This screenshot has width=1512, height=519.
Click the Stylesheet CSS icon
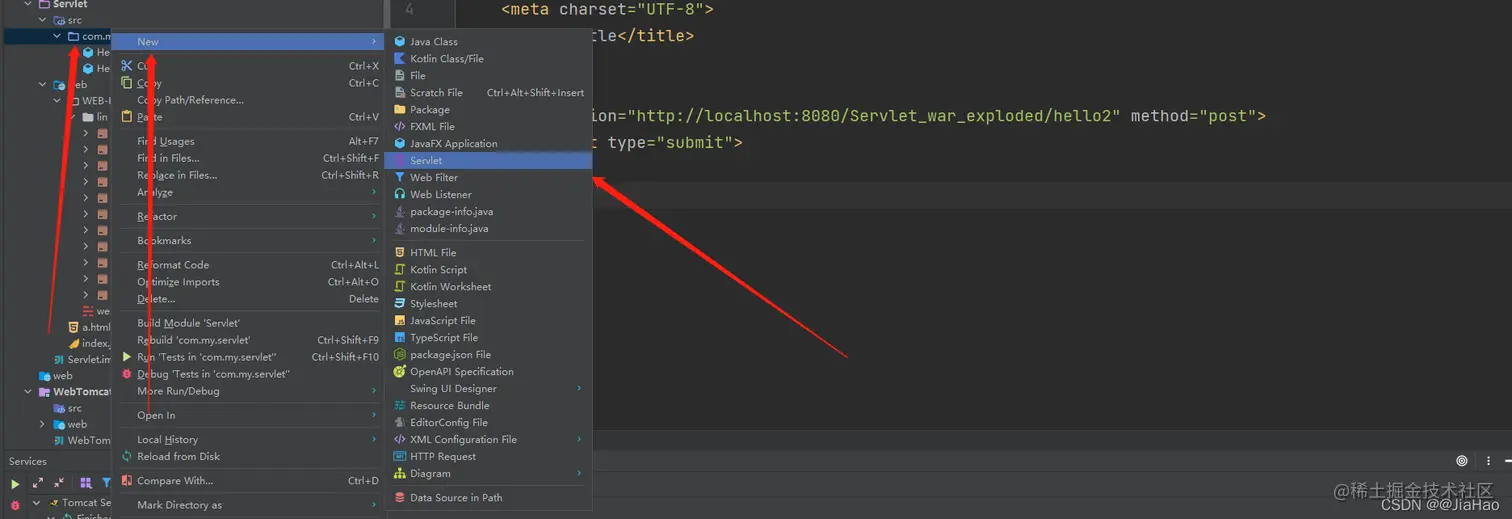(x=400, y=304)
